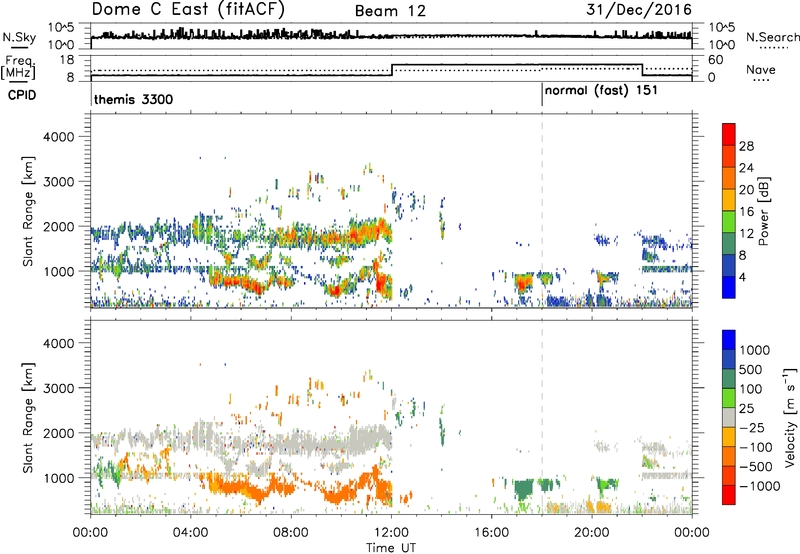Click the 'Nave' legend label

[760, 69]
